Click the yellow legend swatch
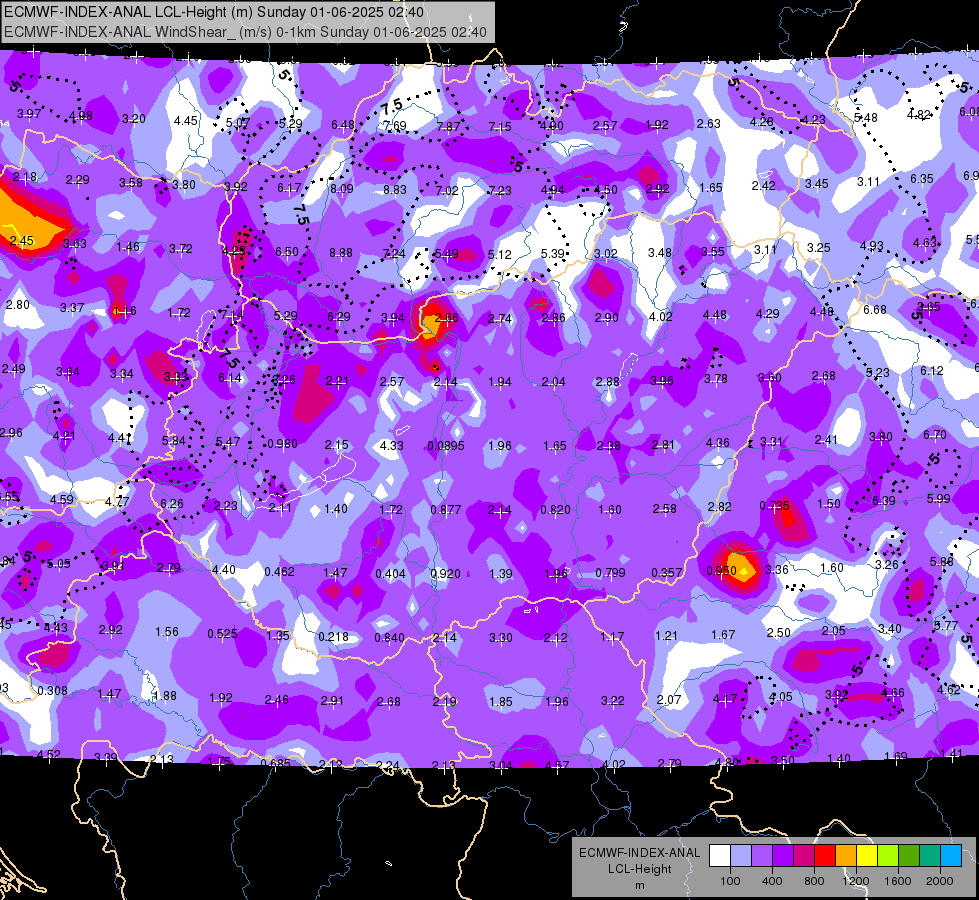Viewport: 979px width, 900px height. click(x=867, y=856)
